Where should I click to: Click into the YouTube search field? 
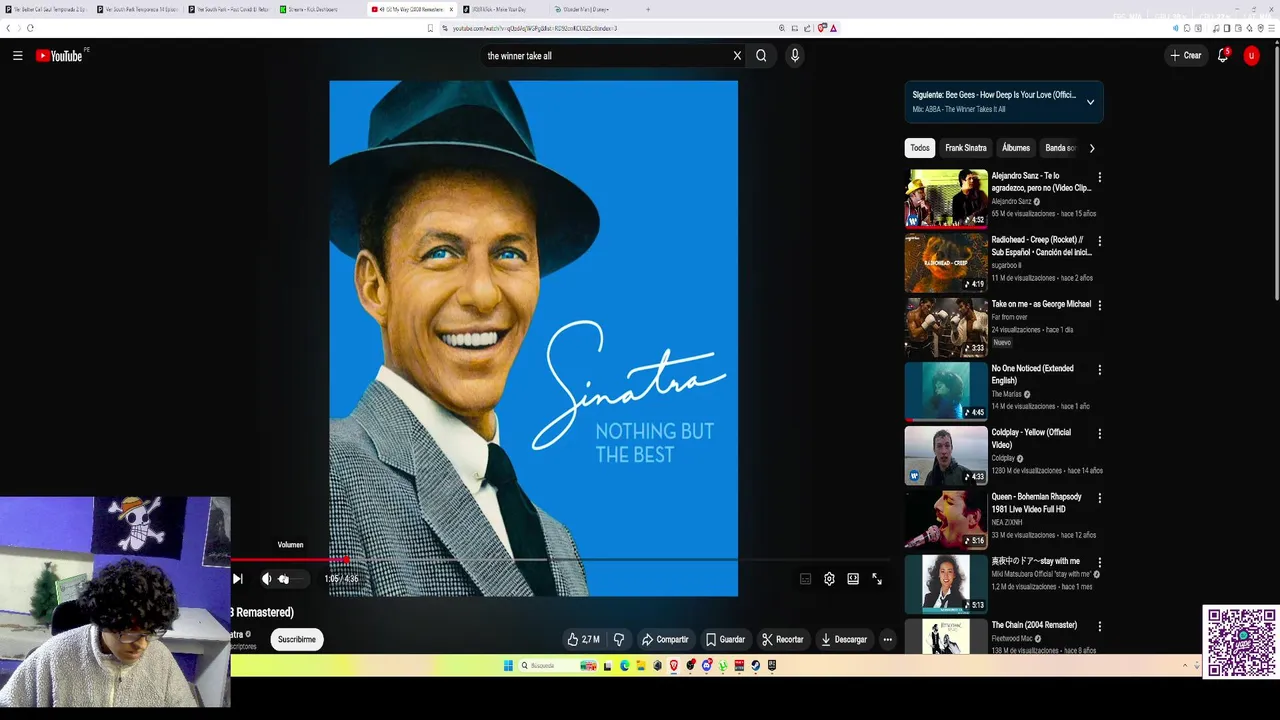coord(605,56)
